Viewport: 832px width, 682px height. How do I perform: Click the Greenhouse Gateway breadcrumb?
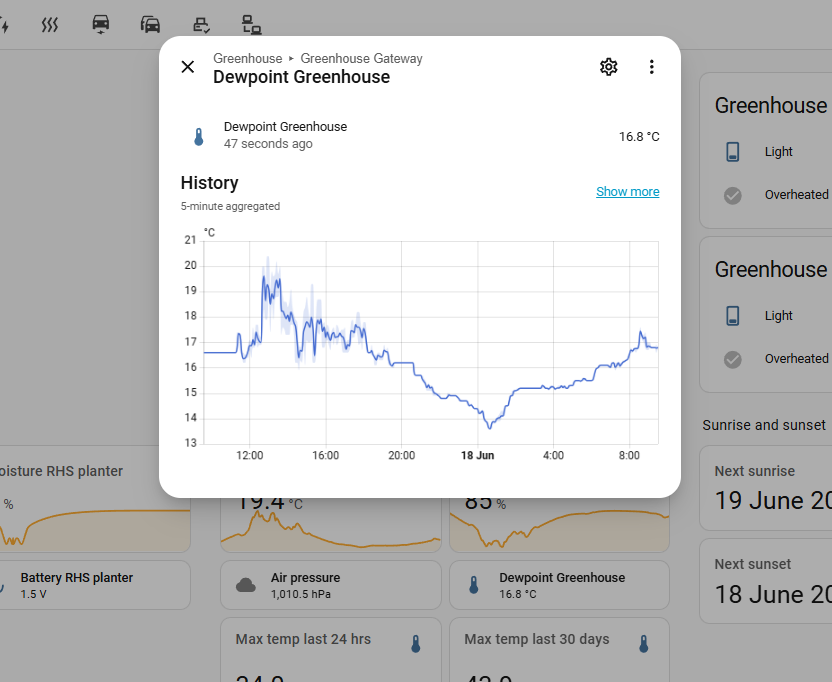click(x=361, y=58)
